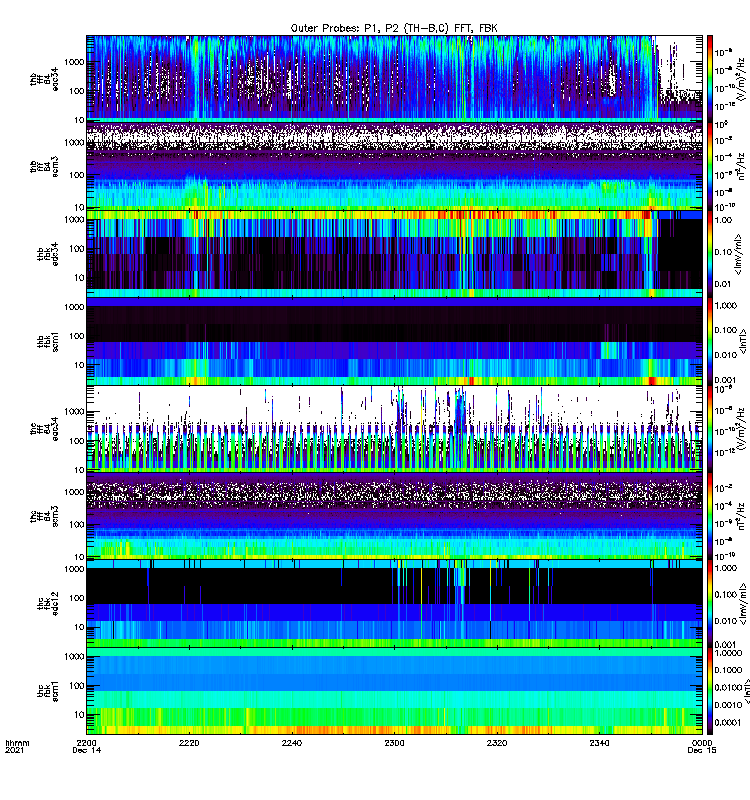Viewport: 750px width, 800px height.
Task: Click the '0.0001' tick on thc scm1 color scale
Action: click(728, 722)
